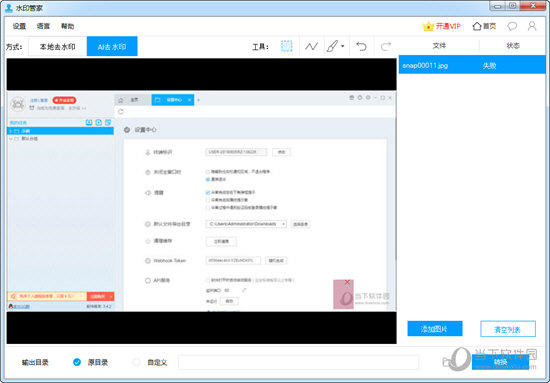Click the redo arrow icon
This screenshot has width=550, height=383.
pos(386,46)
